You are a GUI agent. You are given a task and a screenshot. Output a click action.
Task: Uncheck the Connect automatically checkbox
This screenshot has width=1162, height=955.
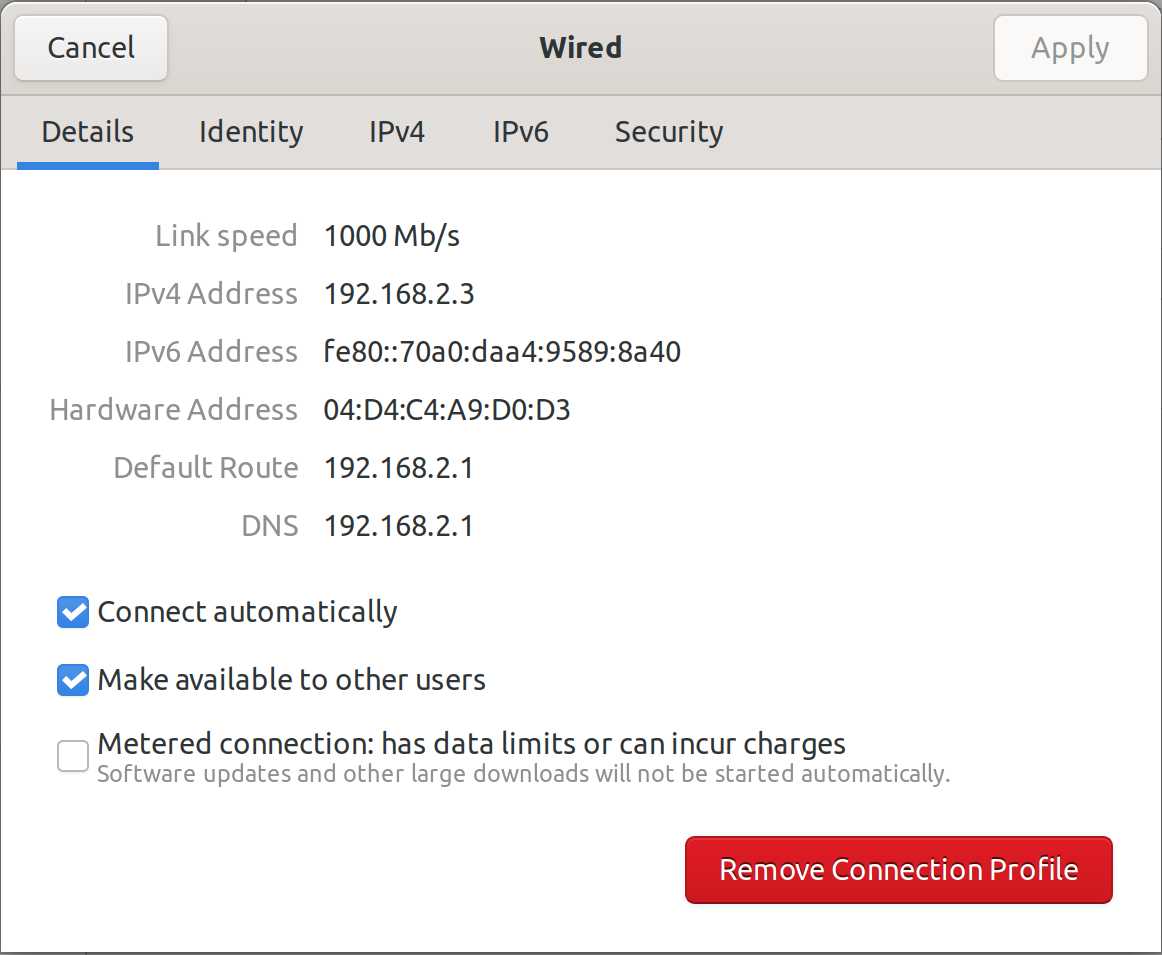tap(73, 612)
